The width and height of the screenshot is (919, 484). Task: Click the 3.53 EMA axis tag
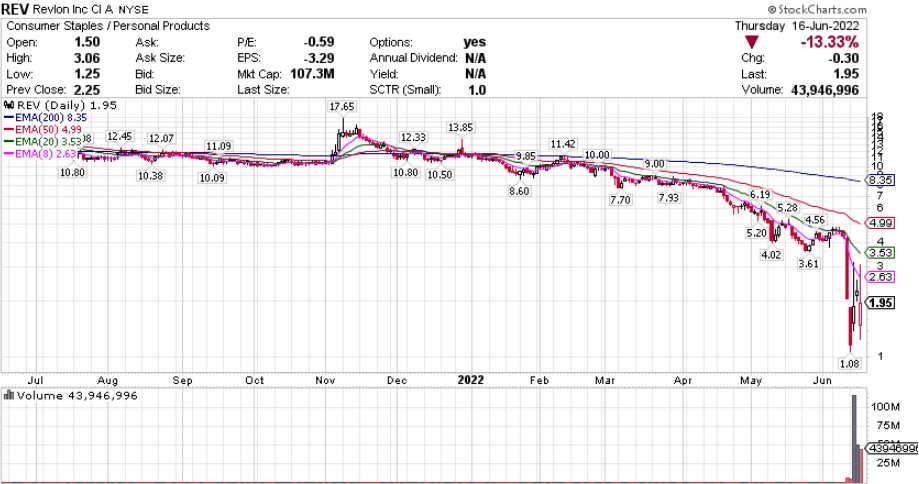pos(881,253)
